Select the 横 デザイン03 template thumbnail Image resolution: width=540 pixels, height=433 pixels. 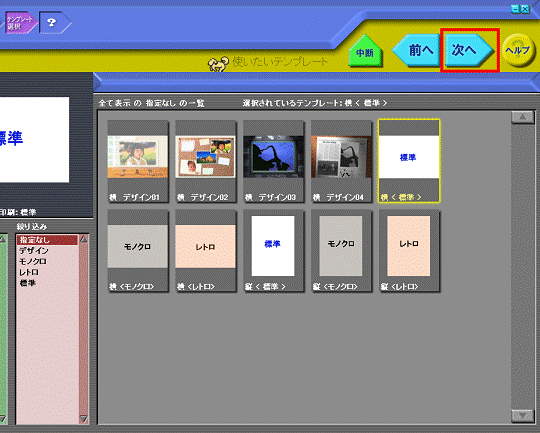coord(273,161)
